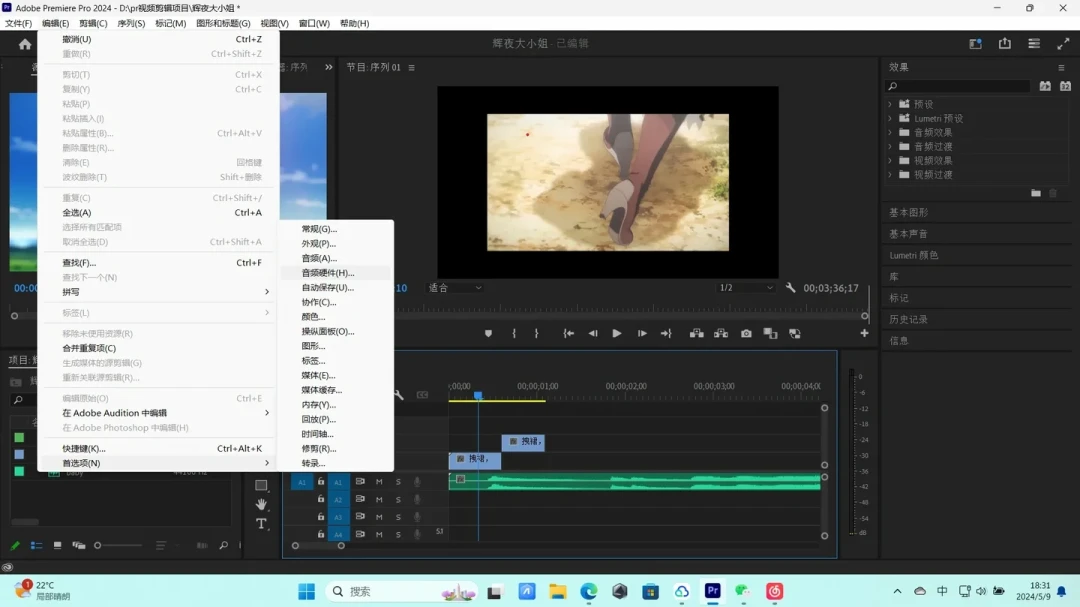Image resolution: width=1080 pixels, height=607 pixels.
Task: Toggle sync lock on track A2
Action: [x=360, y=500]
